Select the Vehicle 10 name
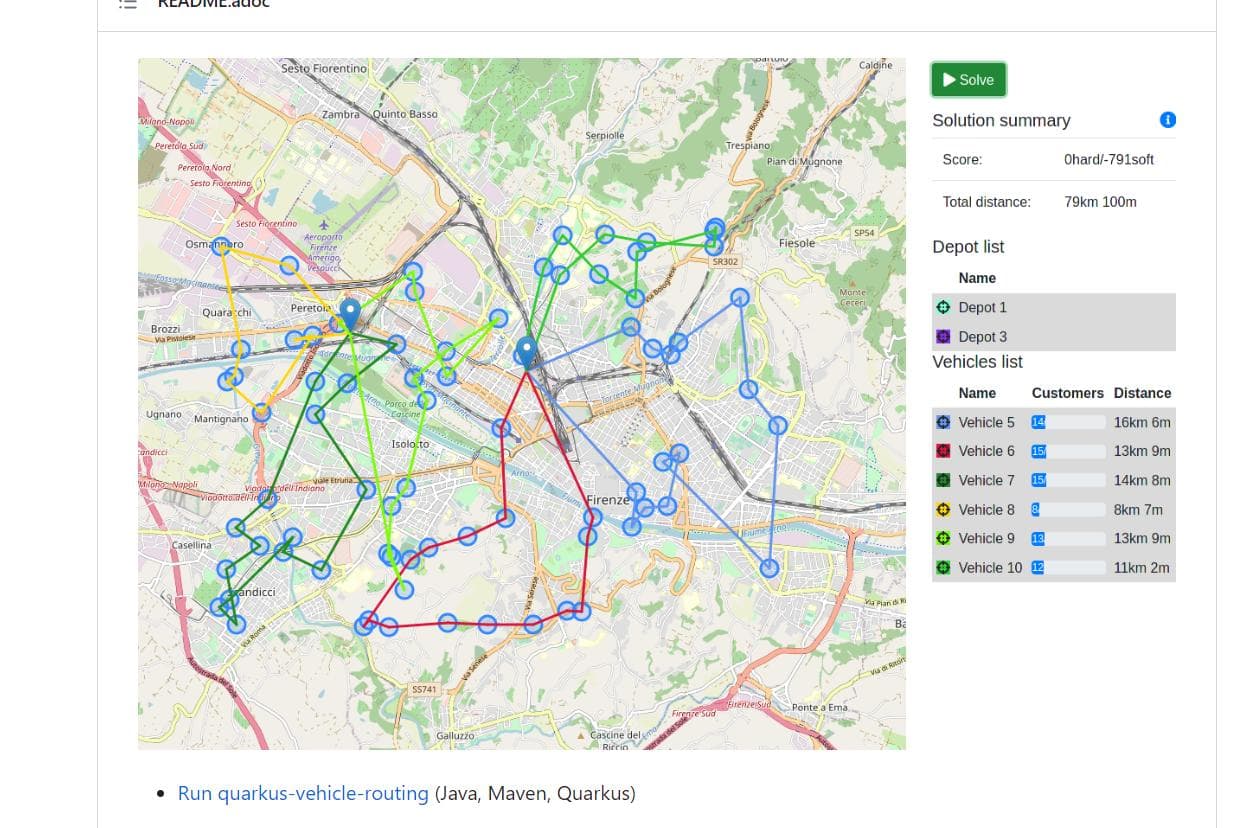The image size is (1239, 828). pyautogui.click(x=990, y=567)
